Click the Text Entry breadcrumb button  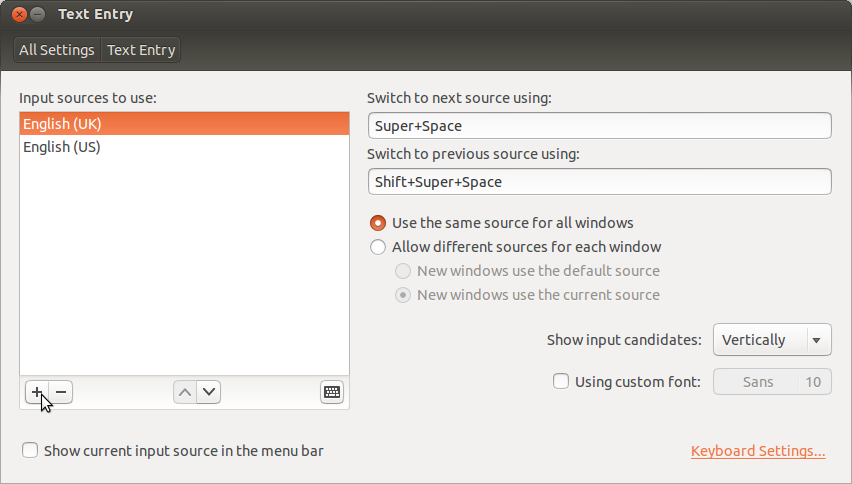(x=141, y=50)
